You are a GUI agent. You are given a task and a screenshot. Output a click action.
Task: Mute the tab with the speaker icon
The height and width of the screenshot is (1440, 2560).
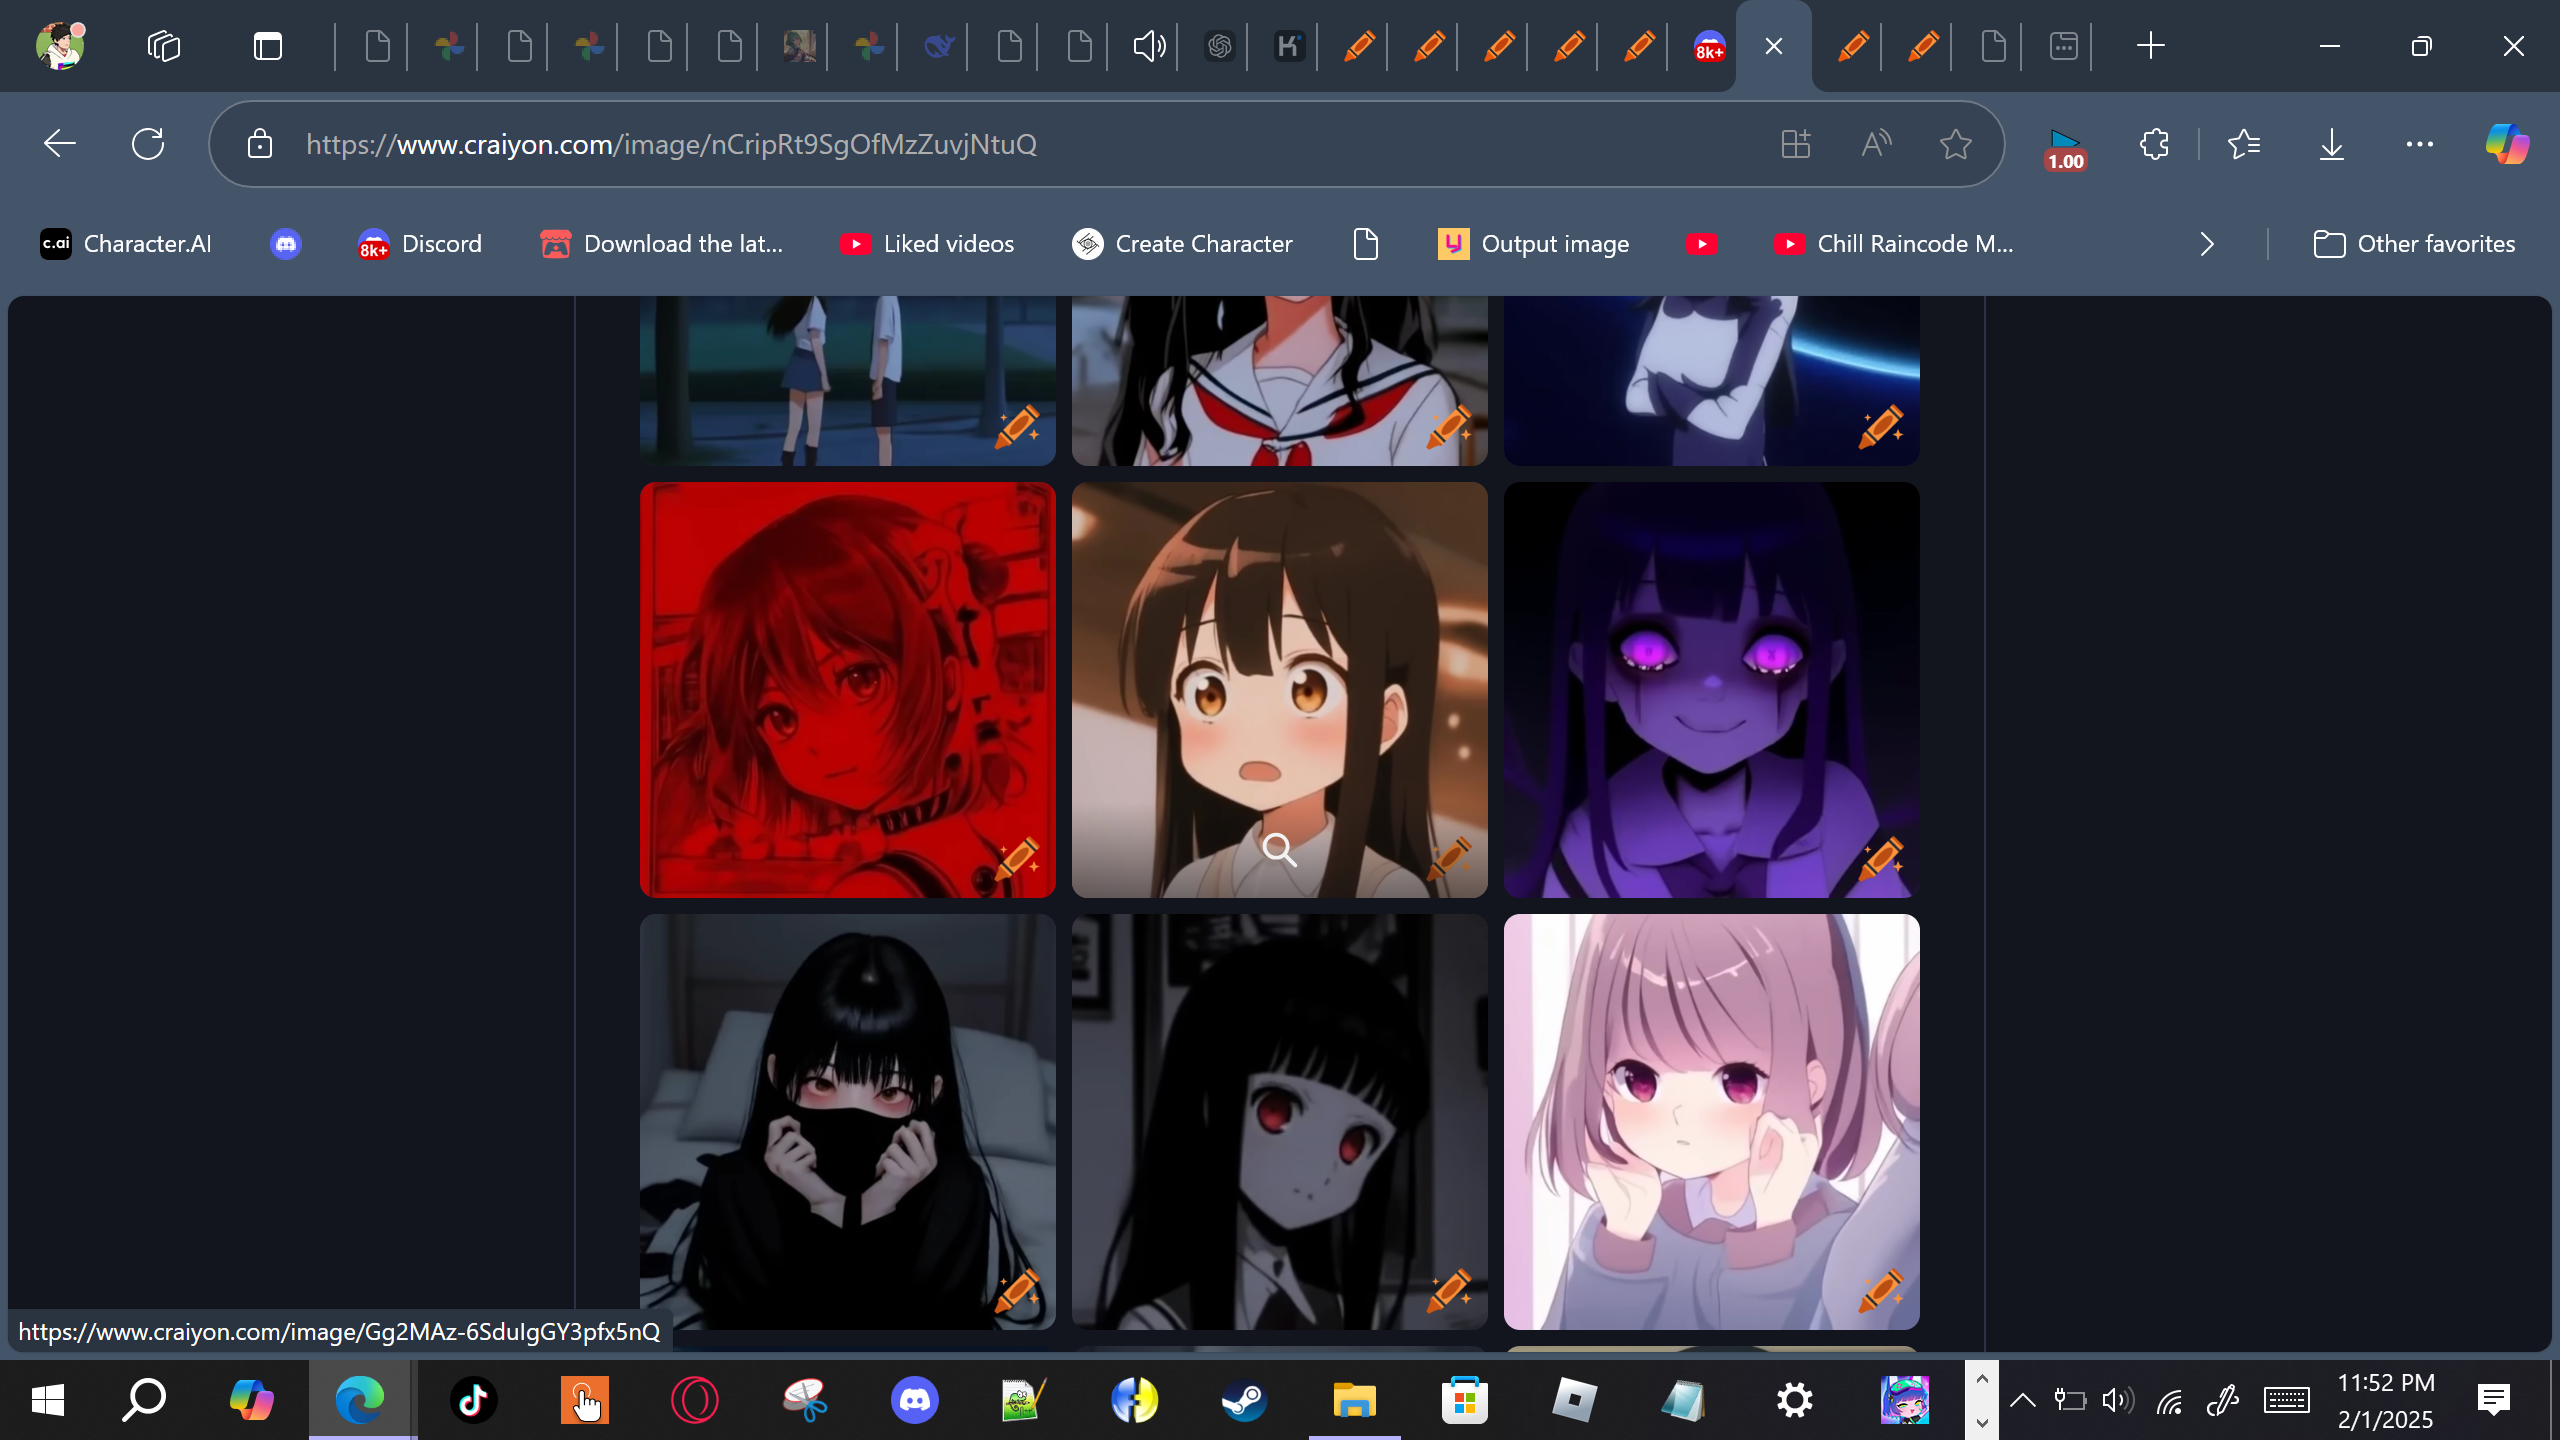pyautogui.click(x=1149, y=46)
